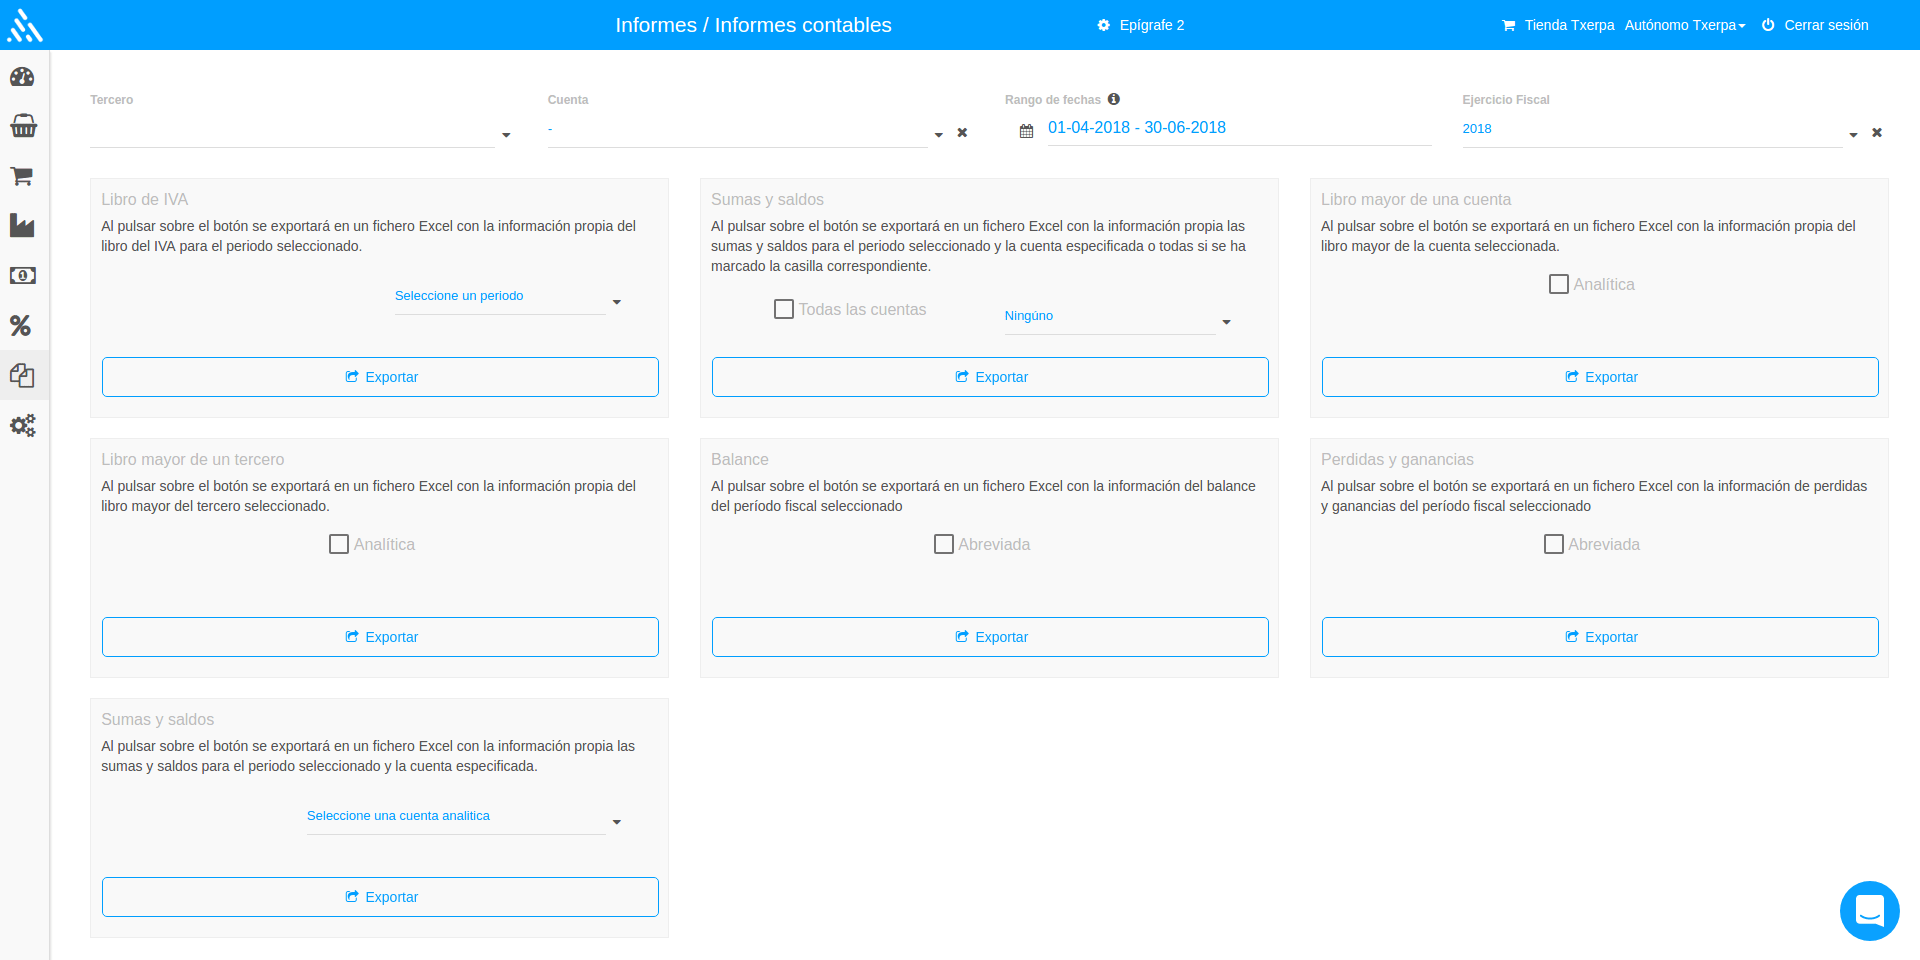
Task: Open the money bill section
Action: [x=22, y=276]
